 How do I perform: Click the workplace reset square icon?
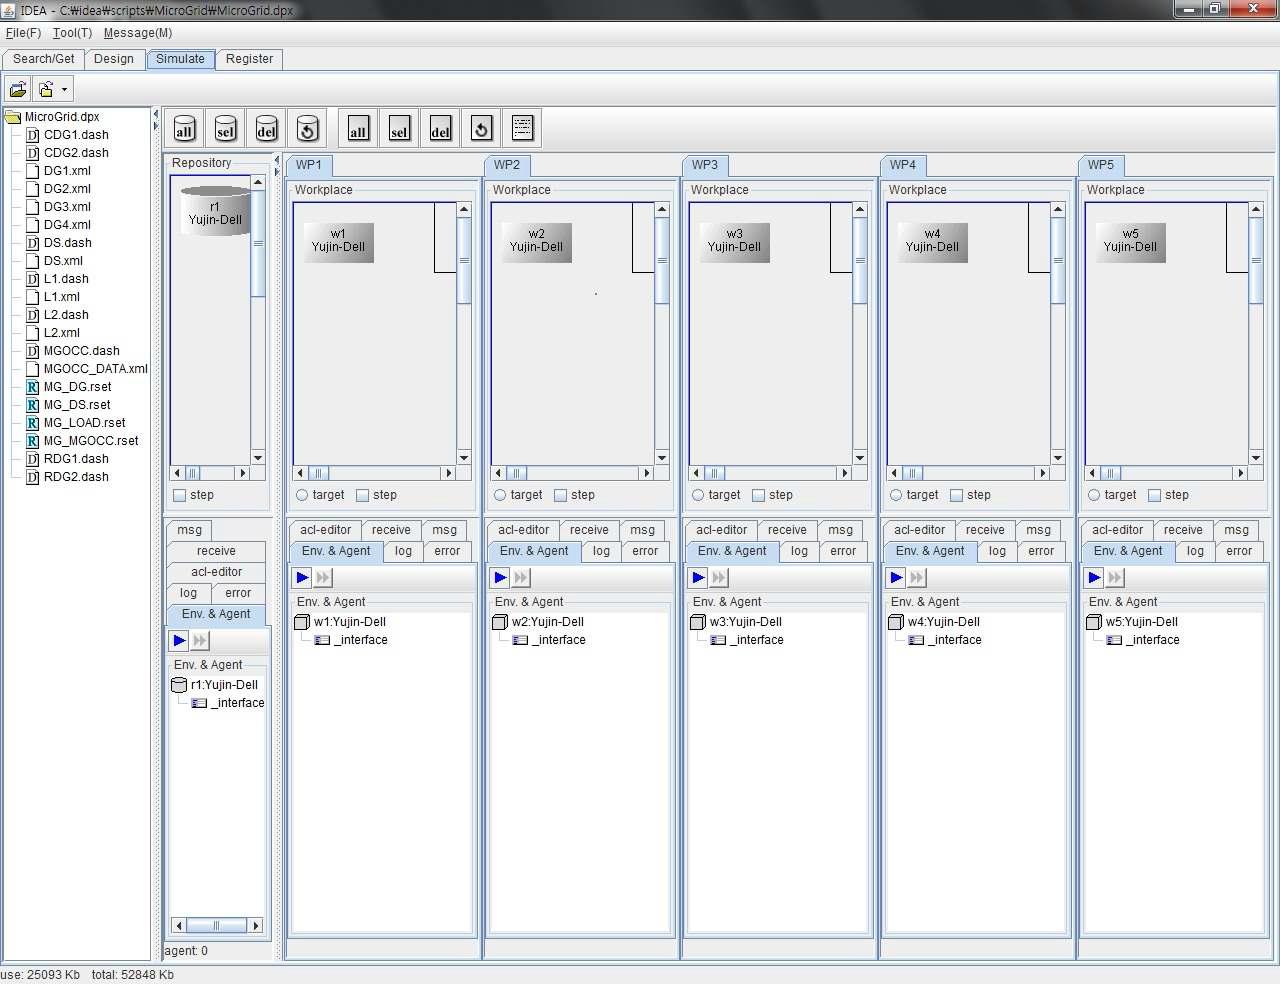click(x=481, y=128)
